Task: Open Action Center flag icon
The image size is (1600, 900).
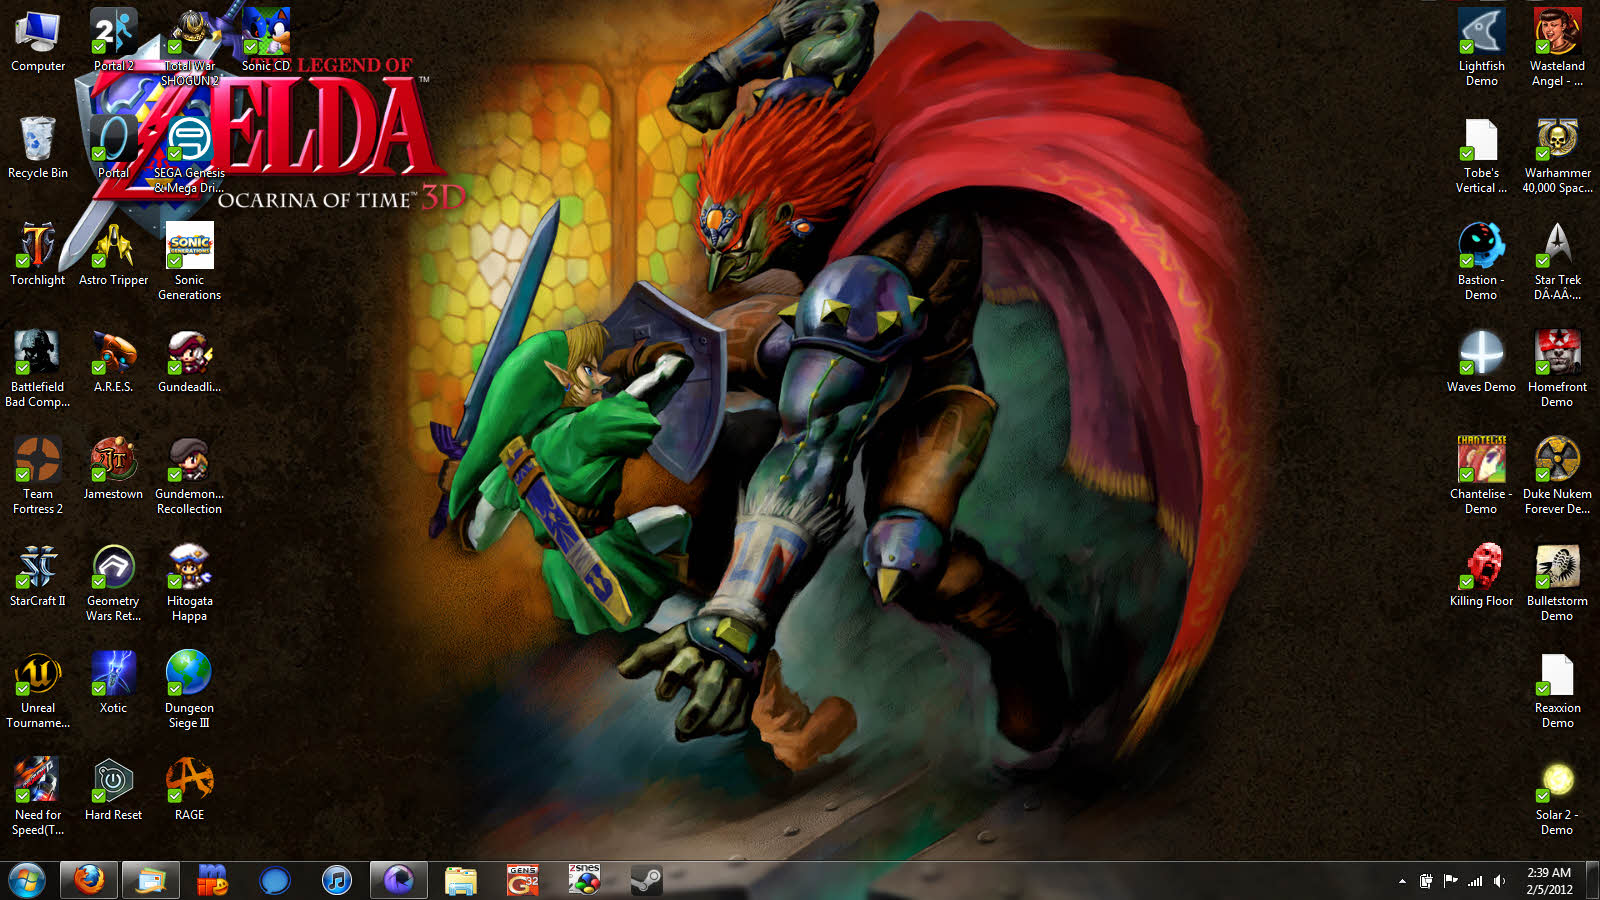Action: 1450,881
